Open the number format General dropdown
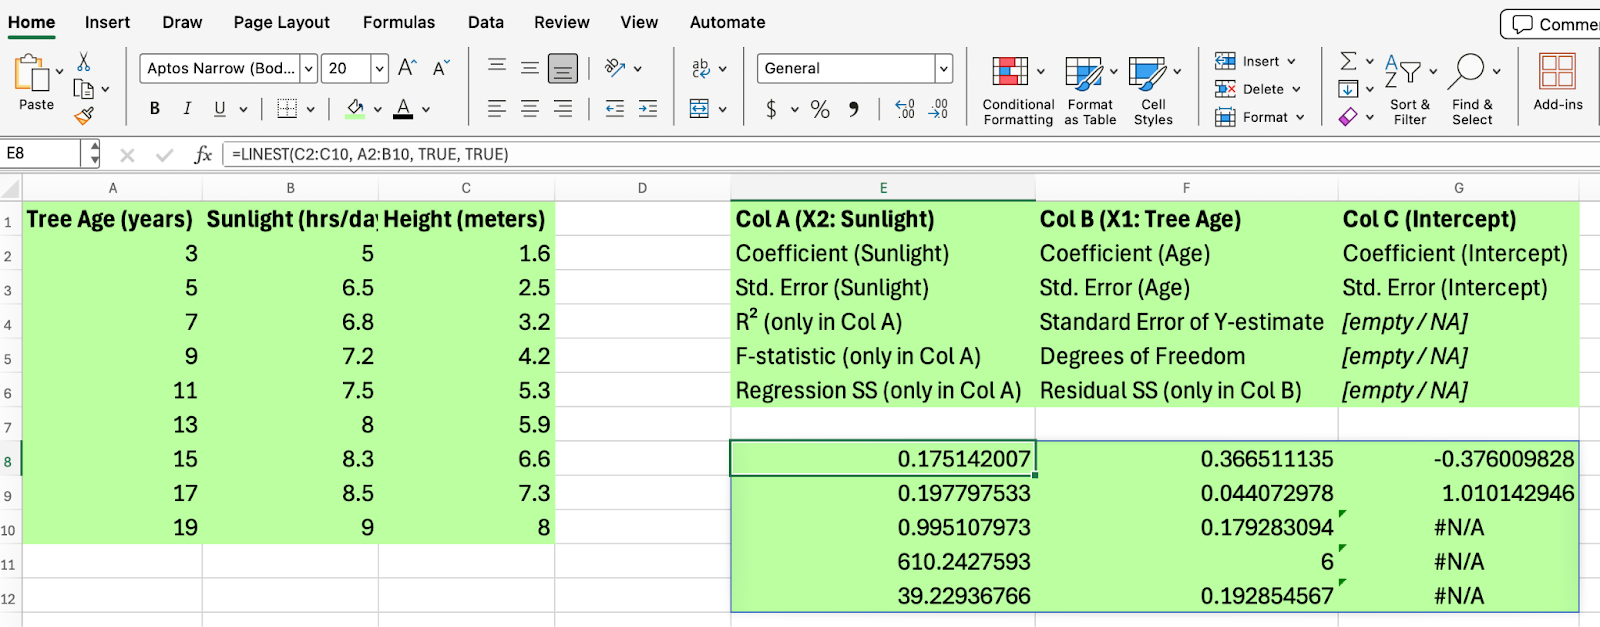The width and height of the screenshot is (1600, 627). pyautogui.click(x=943, y=68)
